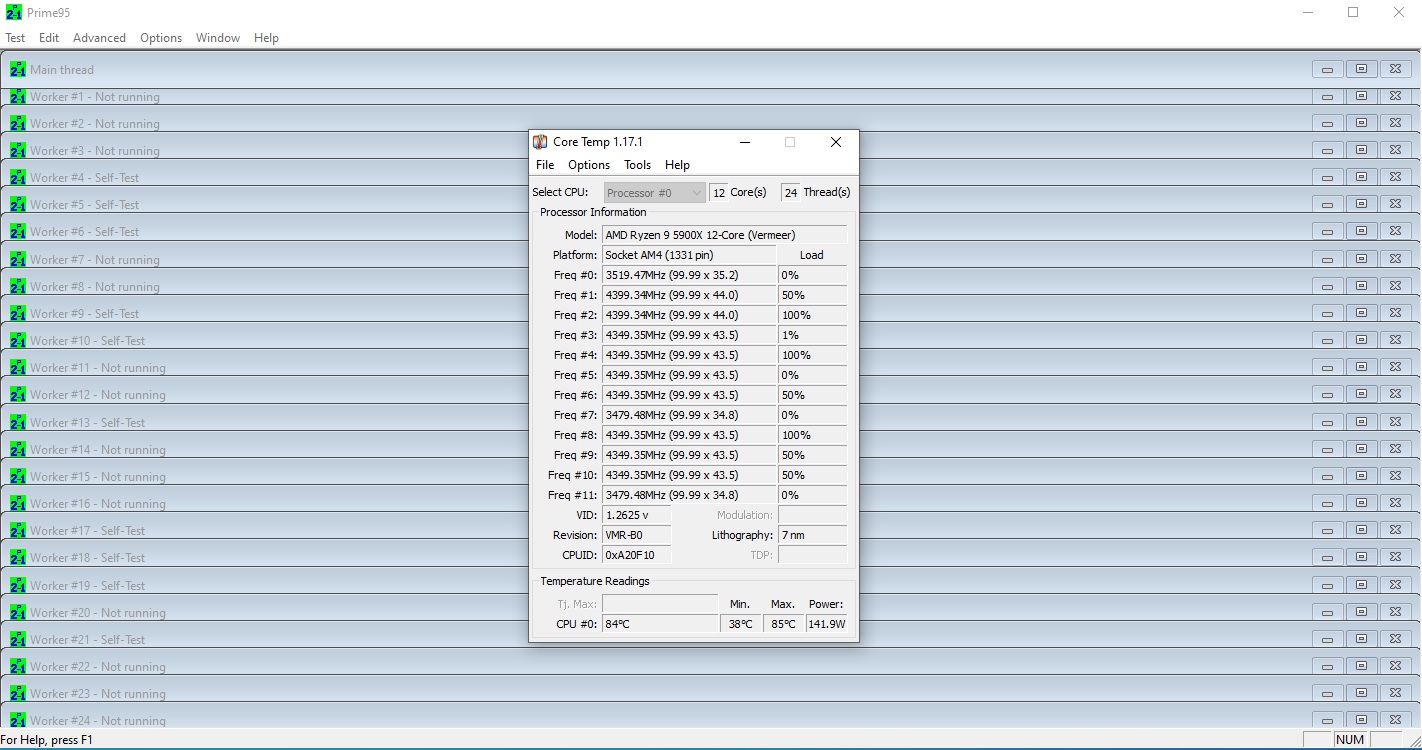Click the Prime95 icon on Worker #17 window

(17, 530)
